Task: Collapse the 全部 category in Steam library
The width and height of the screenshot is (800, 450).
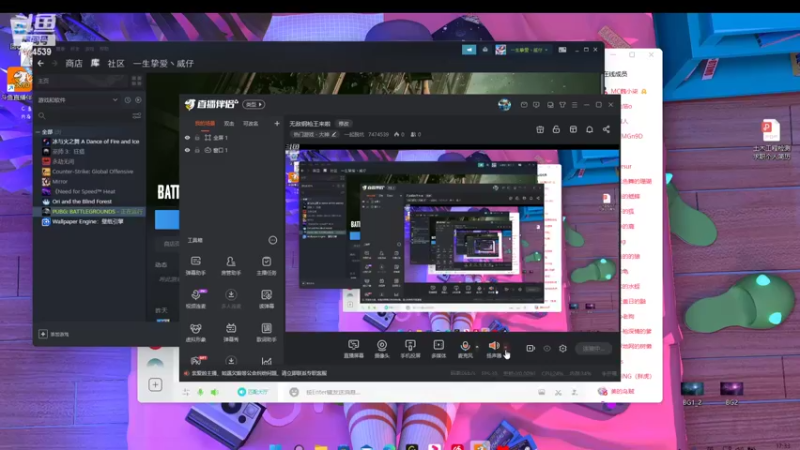Action: point(38,132)
